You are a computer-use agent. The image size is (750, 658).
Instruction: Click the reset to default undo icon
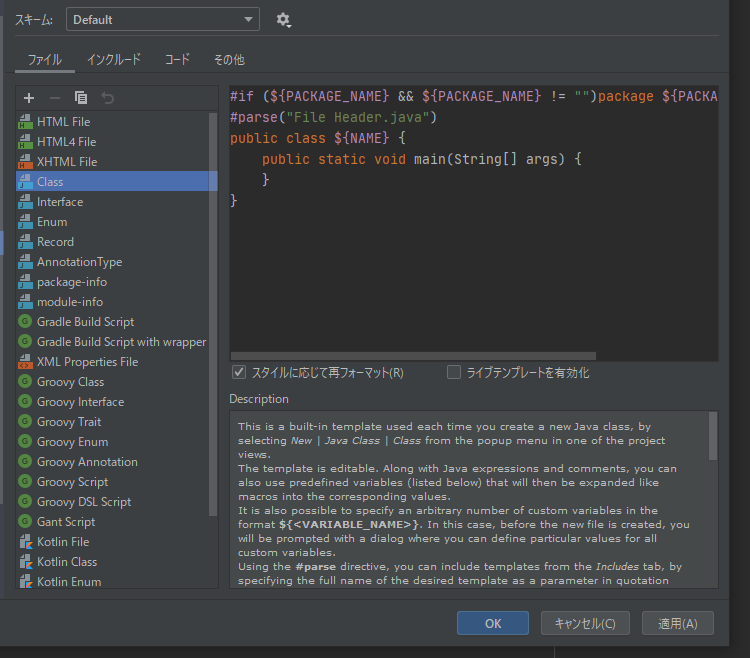[108, 98]
